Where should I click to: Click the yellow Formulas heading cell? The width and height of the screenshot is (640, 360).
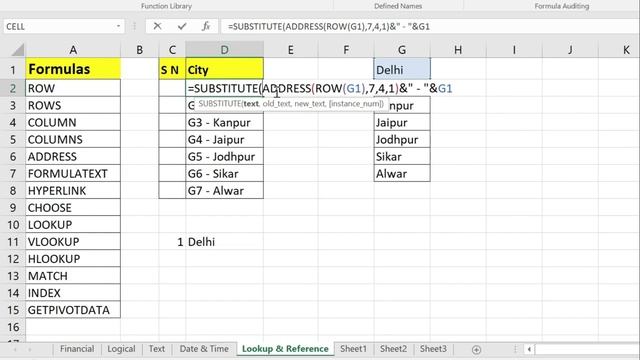(x=73, y=69)
